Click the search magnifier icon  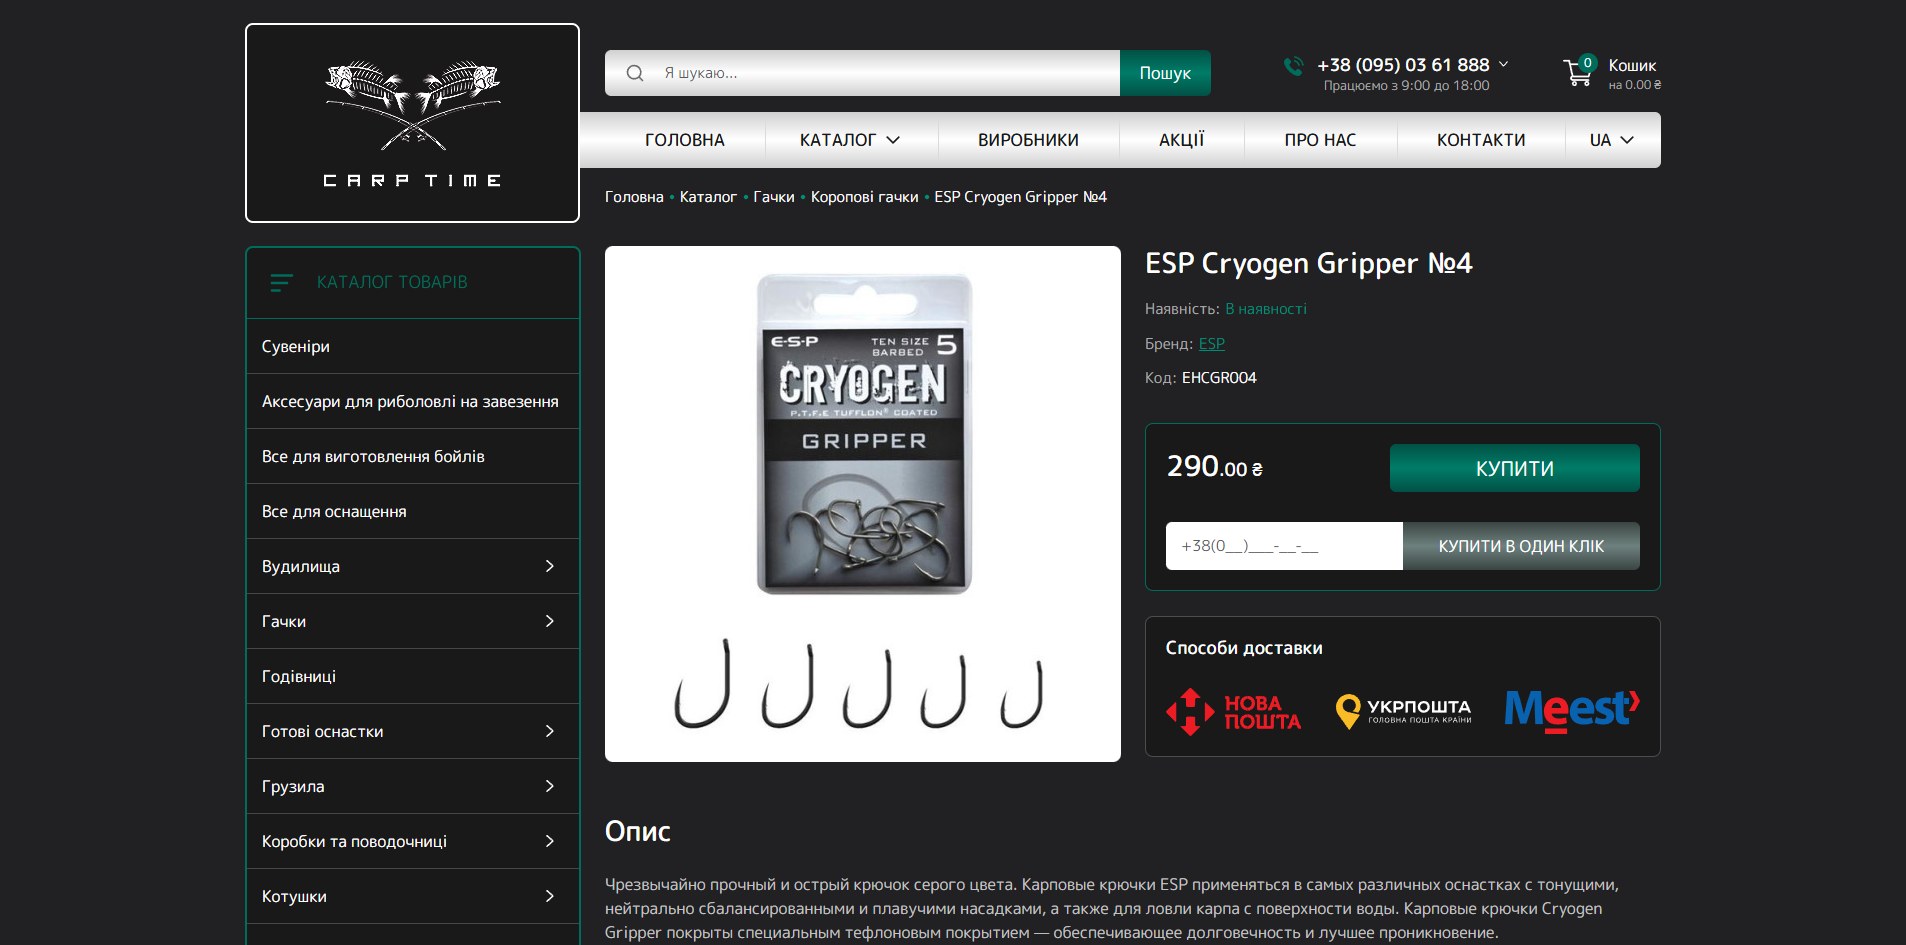pos(634,73)
